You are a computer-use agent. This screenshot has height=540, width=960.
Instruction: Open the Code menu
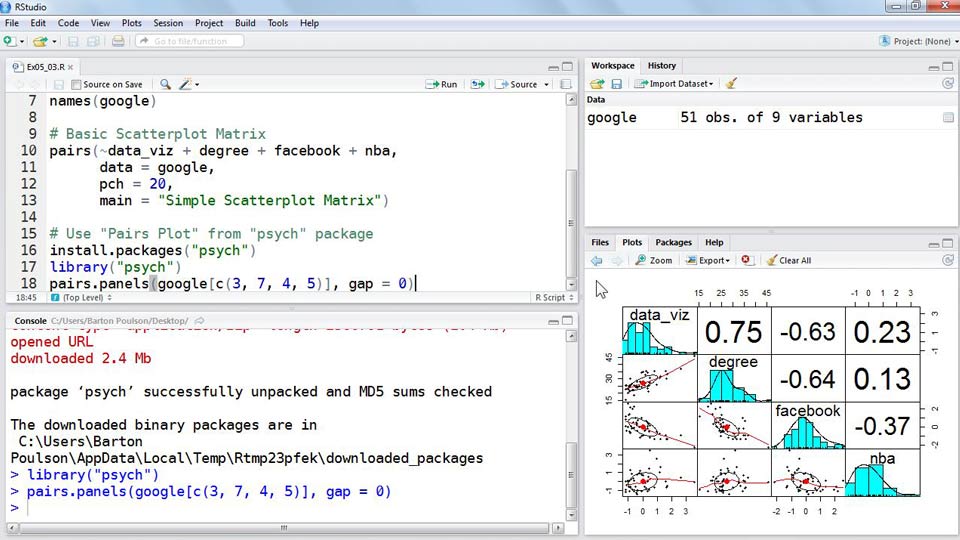pos(68,23)
